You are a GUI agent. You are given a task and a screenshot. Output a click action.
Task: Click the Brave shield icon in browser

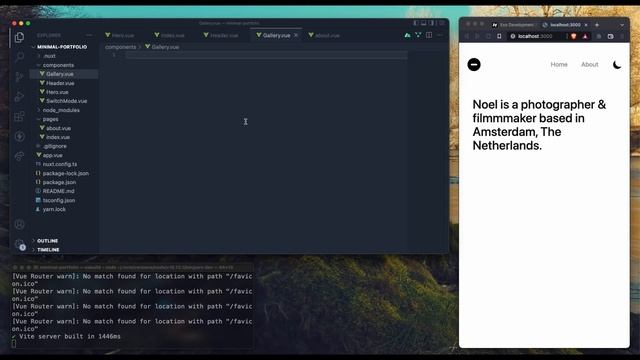tap(573, 36)
